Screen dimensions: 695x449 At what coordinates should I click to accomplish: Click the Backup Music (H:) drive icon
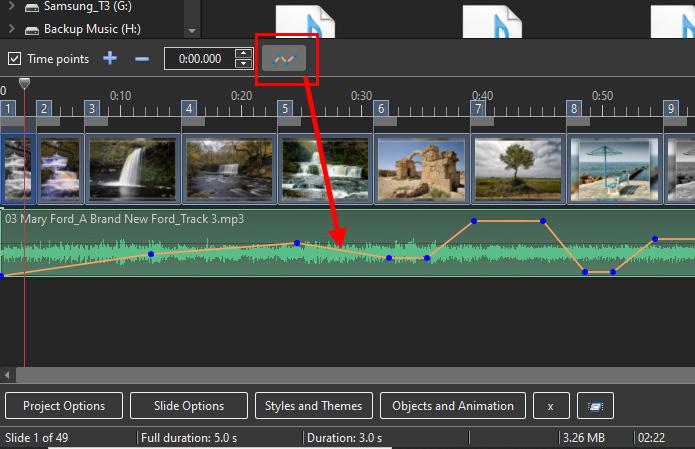tap(31, 29)
